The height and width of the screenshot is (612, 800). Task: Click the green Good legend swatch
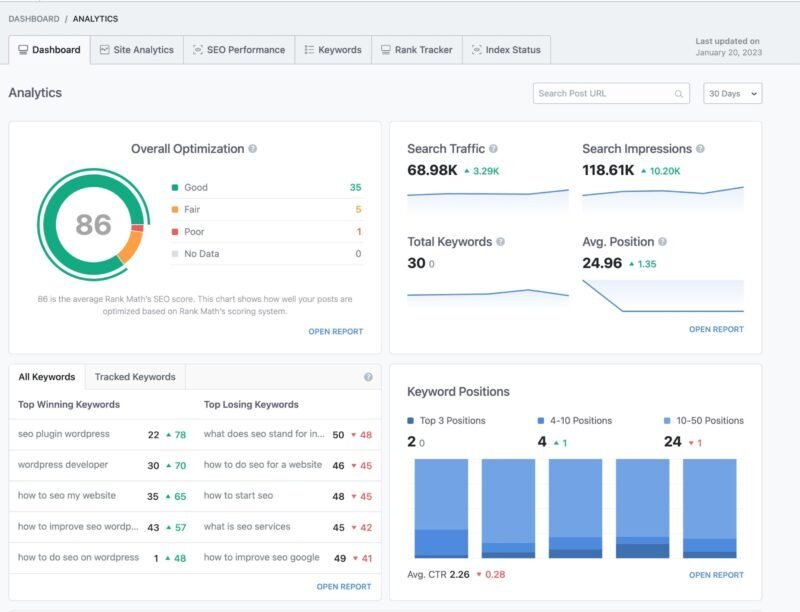(175, 188)
